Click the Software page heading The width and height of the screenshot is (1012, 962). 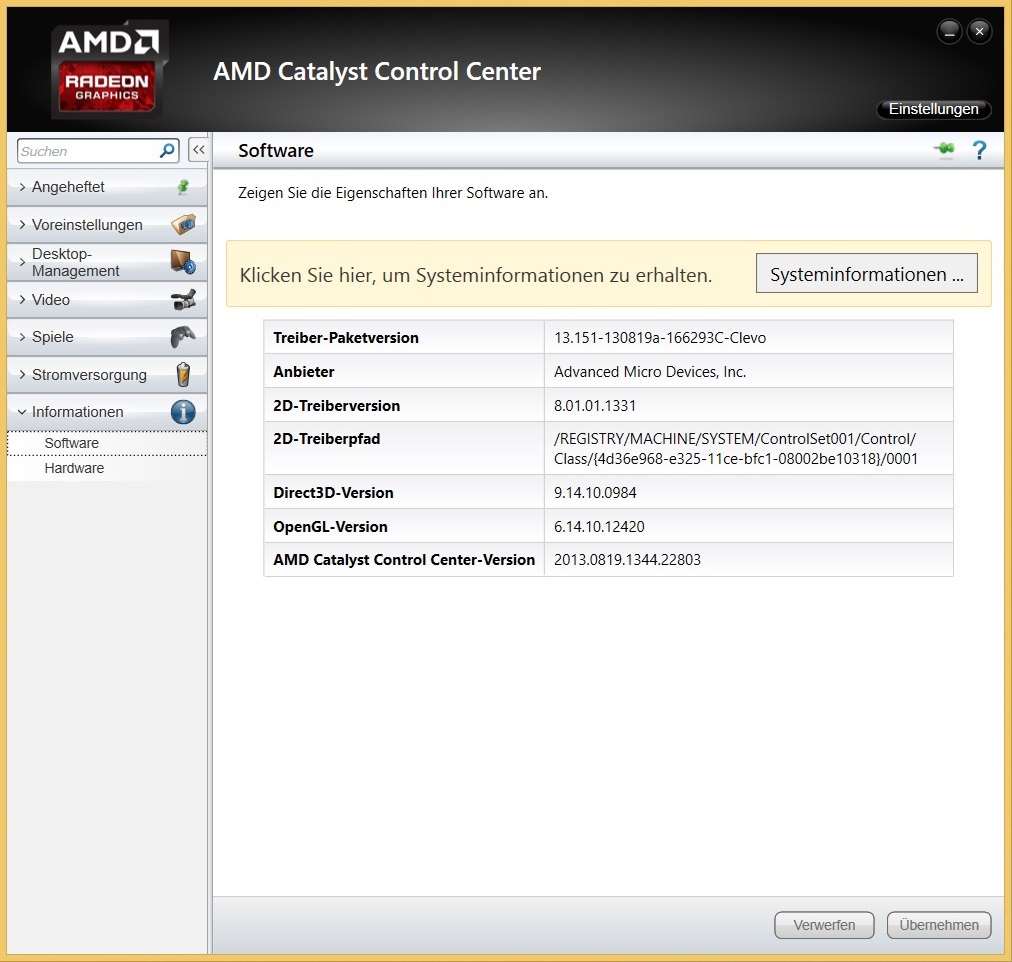[276, 150]
